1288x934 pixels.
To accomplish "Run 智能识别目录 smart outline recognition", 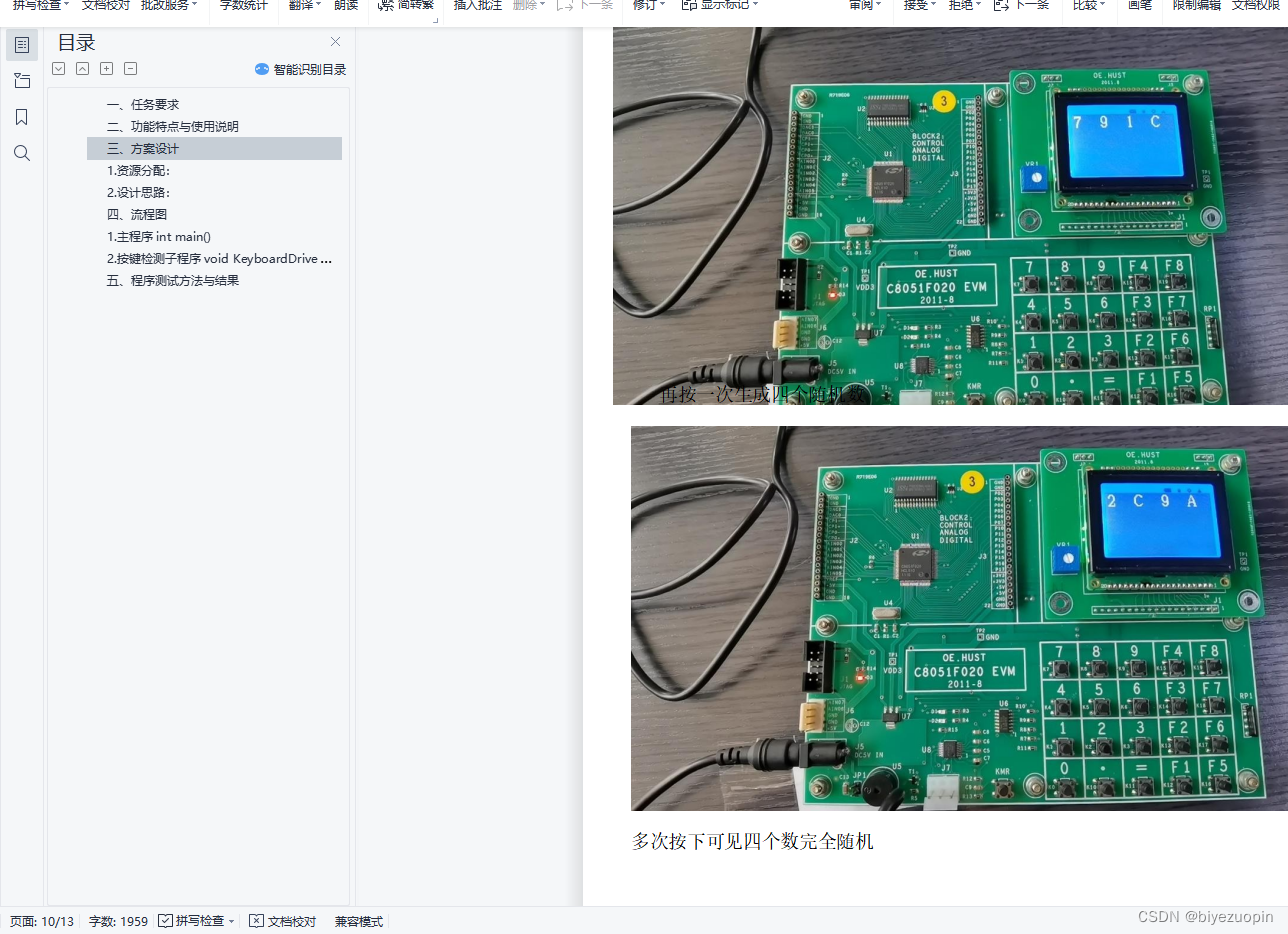I will 310,69.
